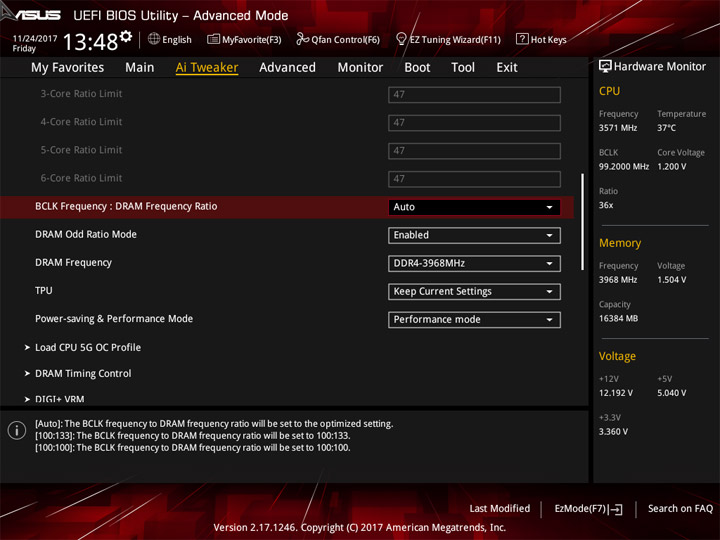Image resolution: width=720 pixels, height=540 pixels.
Task: Click the BCLK 99.2000 MHz value
Action: [624, 167]
